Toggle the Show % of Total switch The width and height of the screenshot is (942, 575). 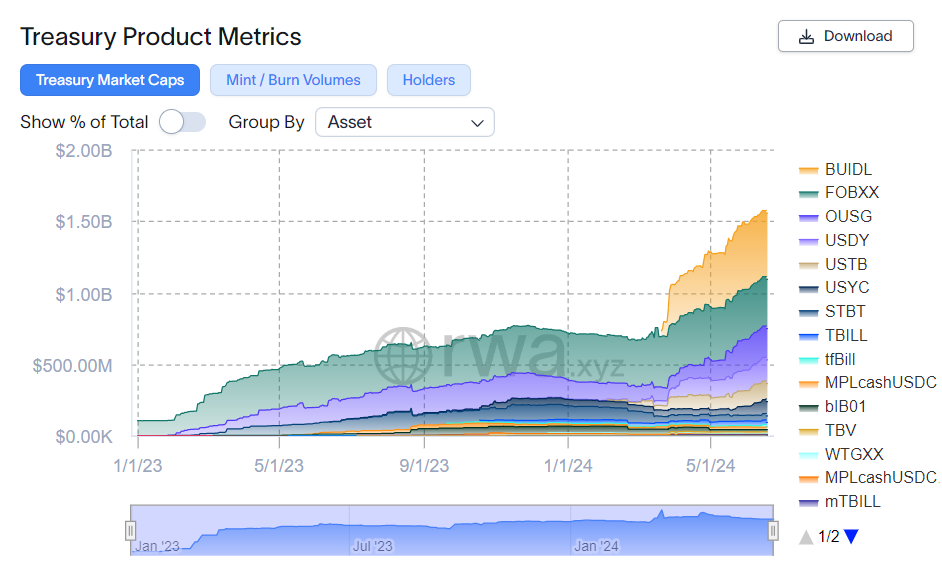pyautogui.click(x=183, y=122)
